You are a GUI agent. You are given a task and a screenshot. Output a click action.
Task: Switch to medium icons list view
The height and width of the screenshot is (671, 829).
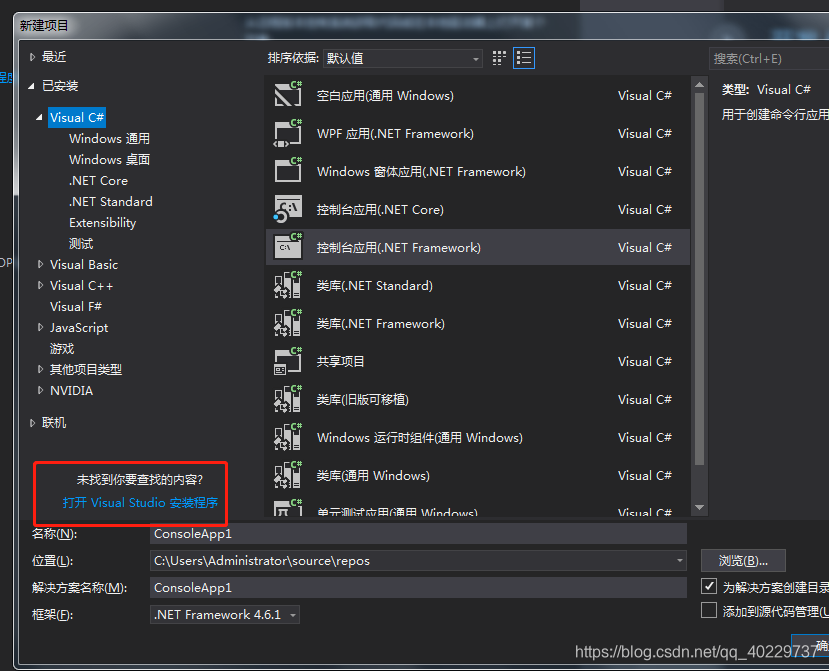coord(524,58)
